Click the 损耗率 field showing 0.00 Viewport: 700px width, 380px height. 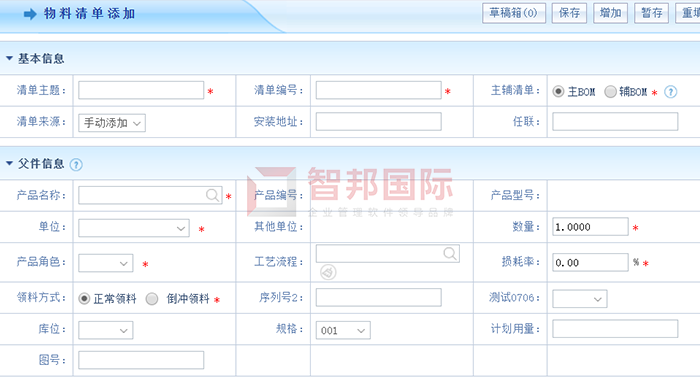590,263
